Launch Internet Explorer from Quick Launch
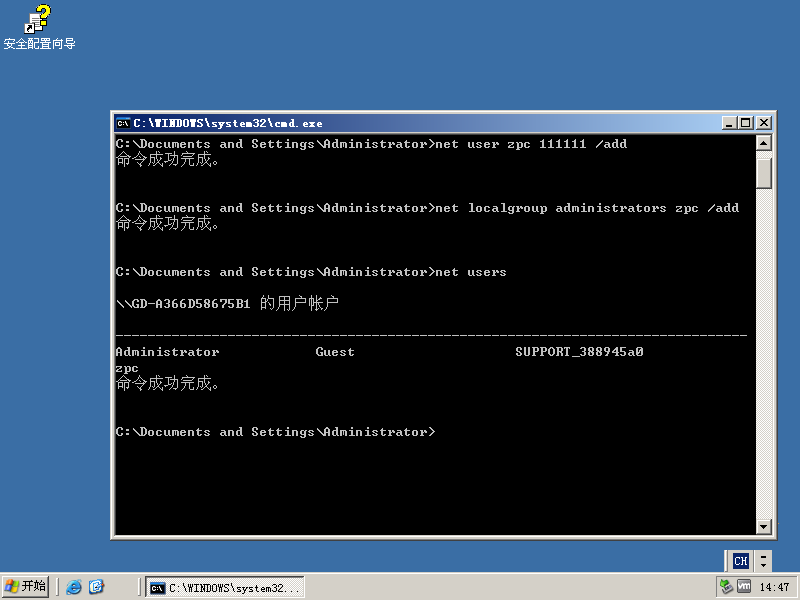Image resolution: width=800 pixels, height=600 pixels. pyautogui.click(x=74, y=587)
